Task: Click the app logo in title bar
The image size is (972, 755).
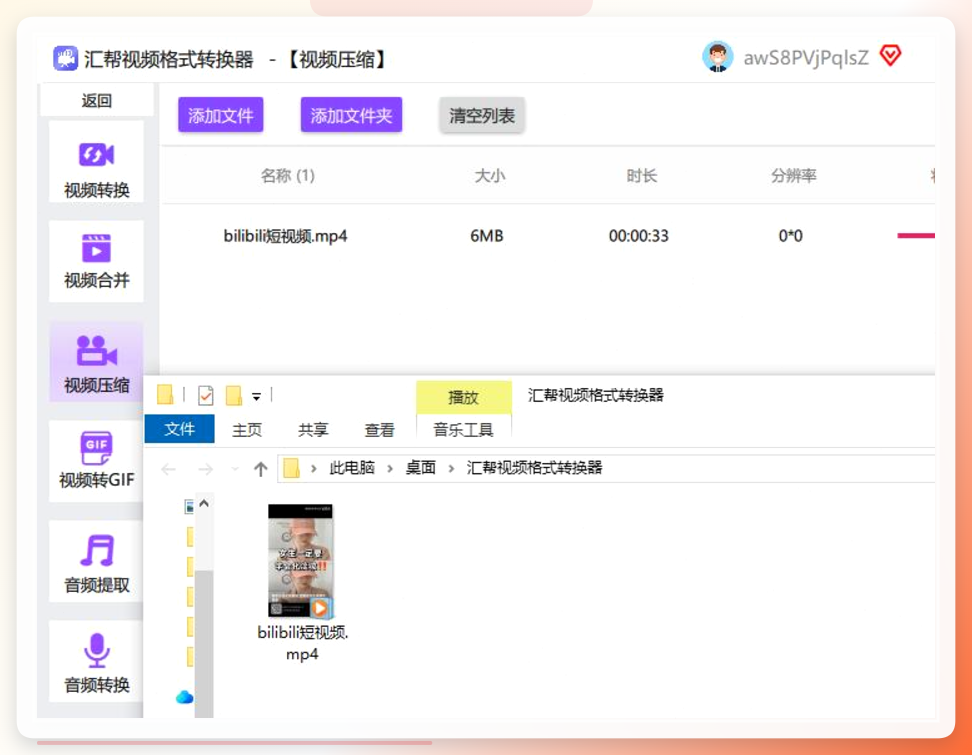Action: (x=65, y=58)
